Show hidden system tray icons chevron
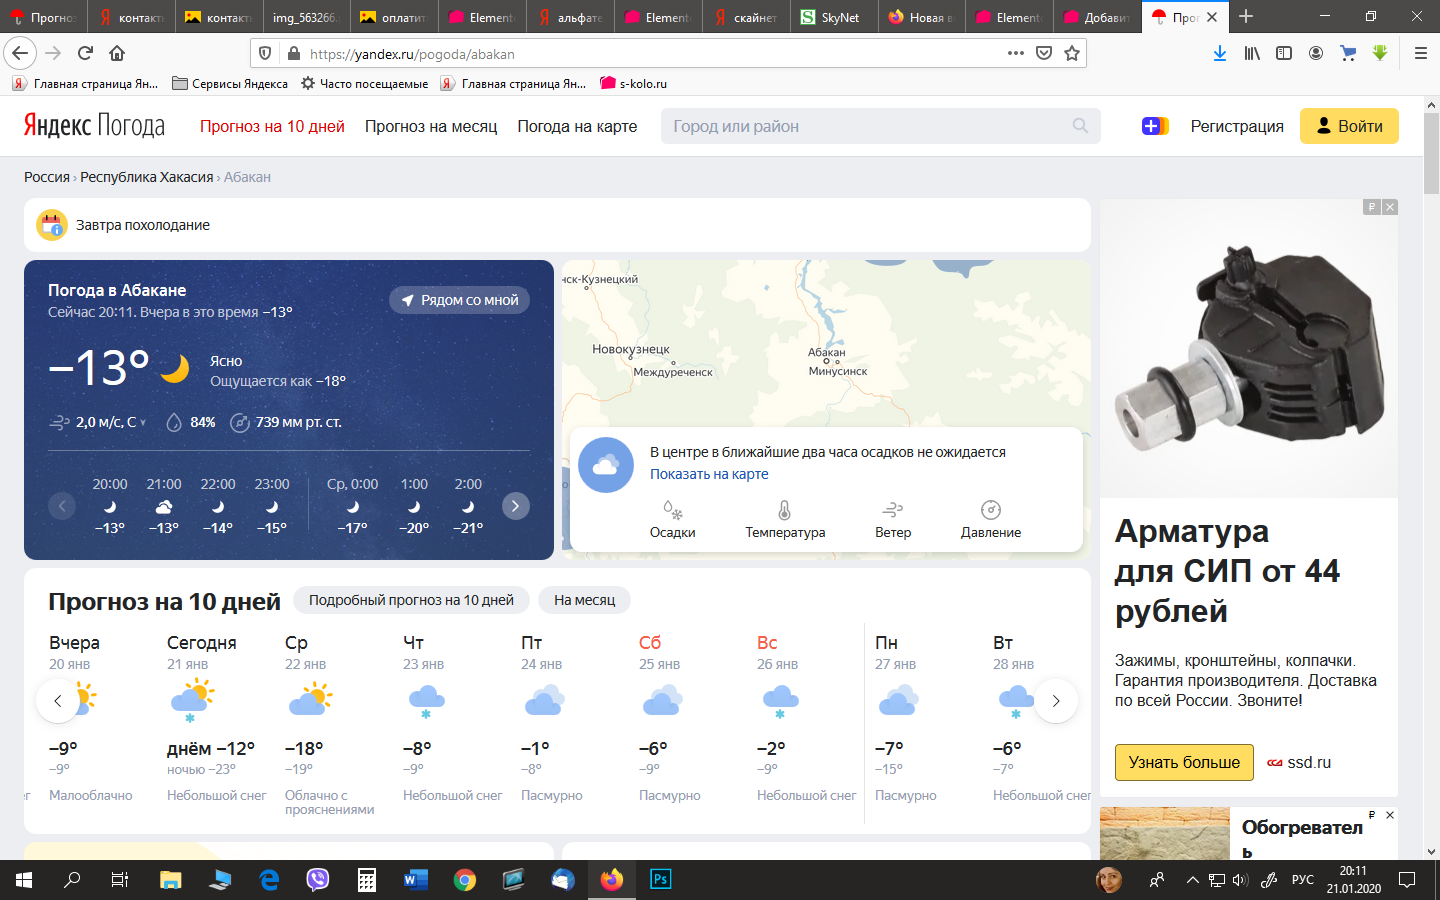This screenshot has height=900, width=1440. (x=1192, y=880)
